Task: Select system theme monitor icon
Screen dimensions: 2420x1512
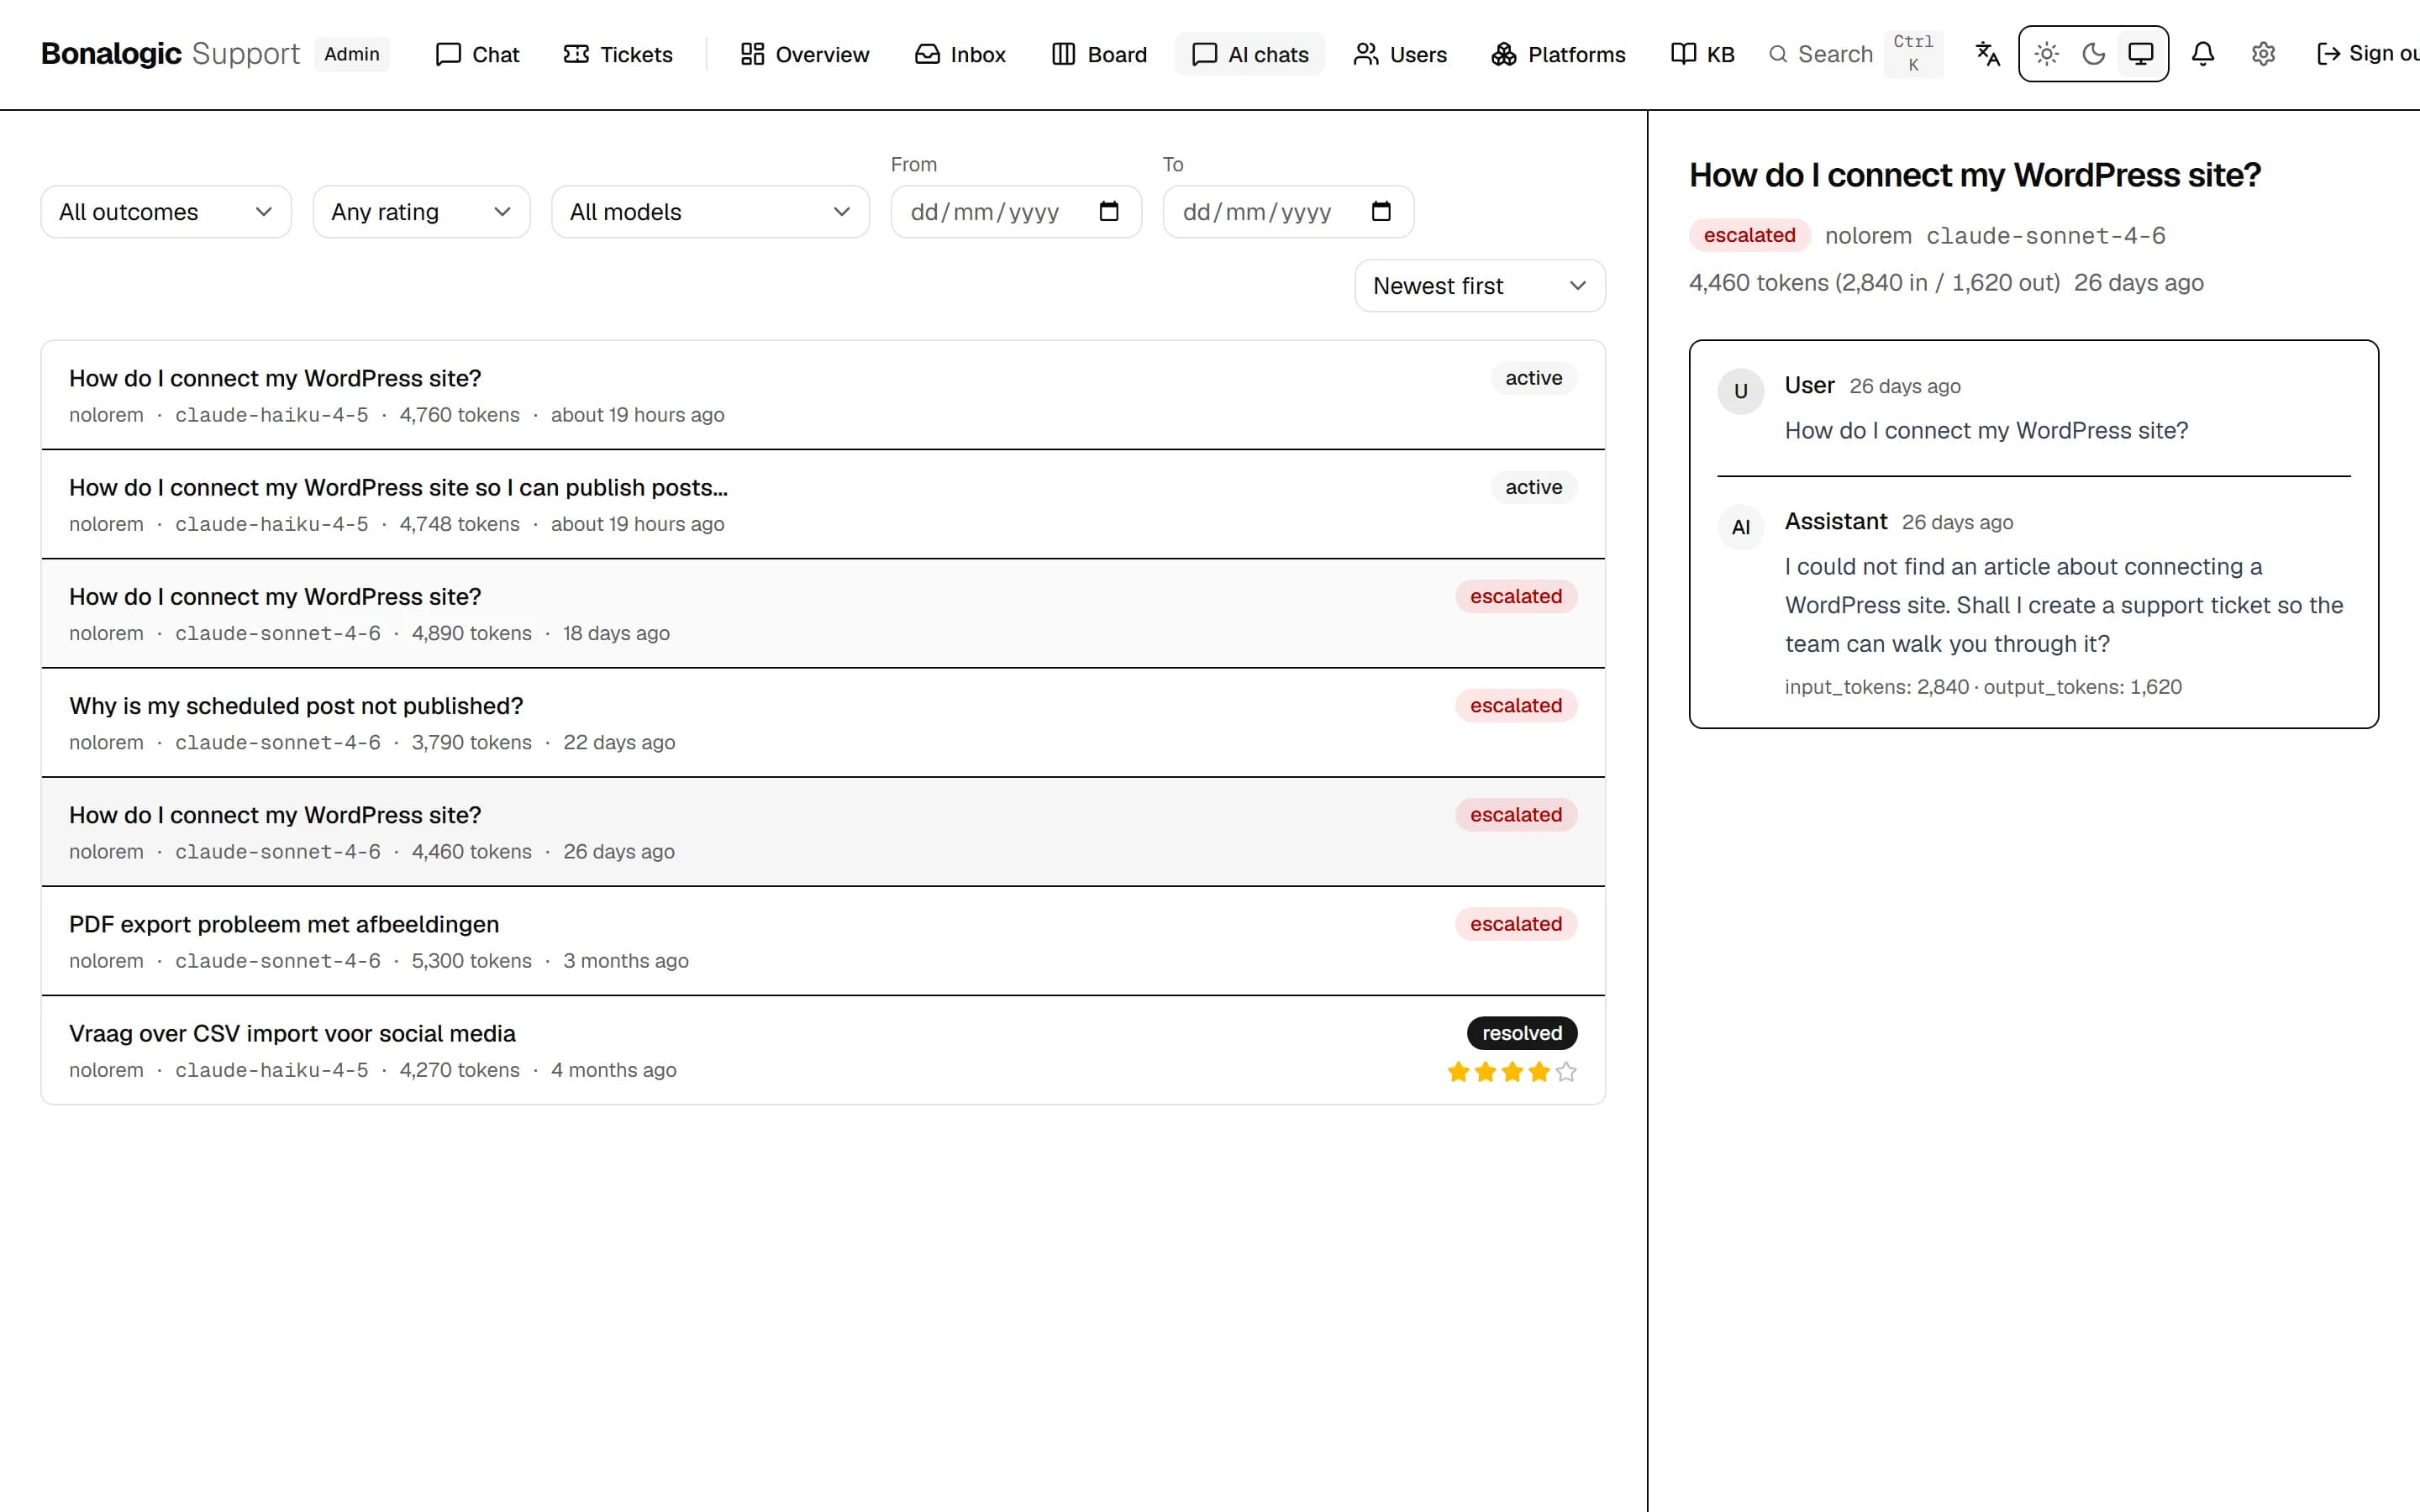Action: point(2140,54)
